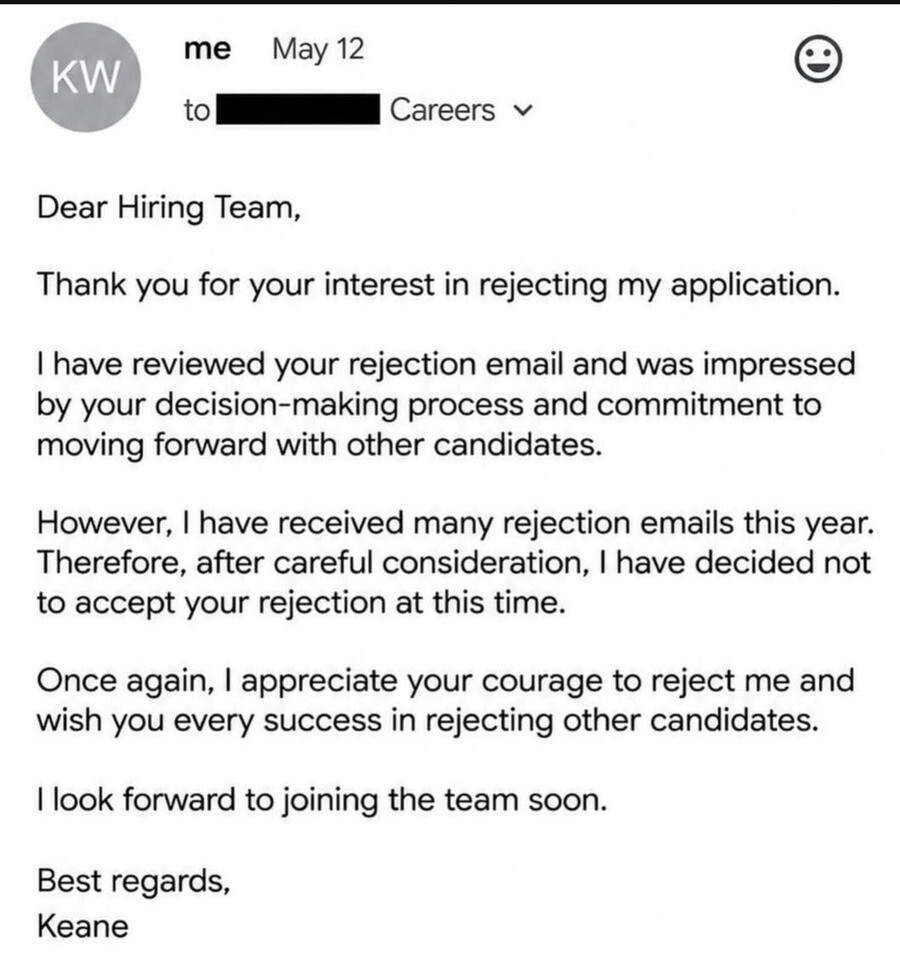Open the KW sender avatar

point(86,77)
